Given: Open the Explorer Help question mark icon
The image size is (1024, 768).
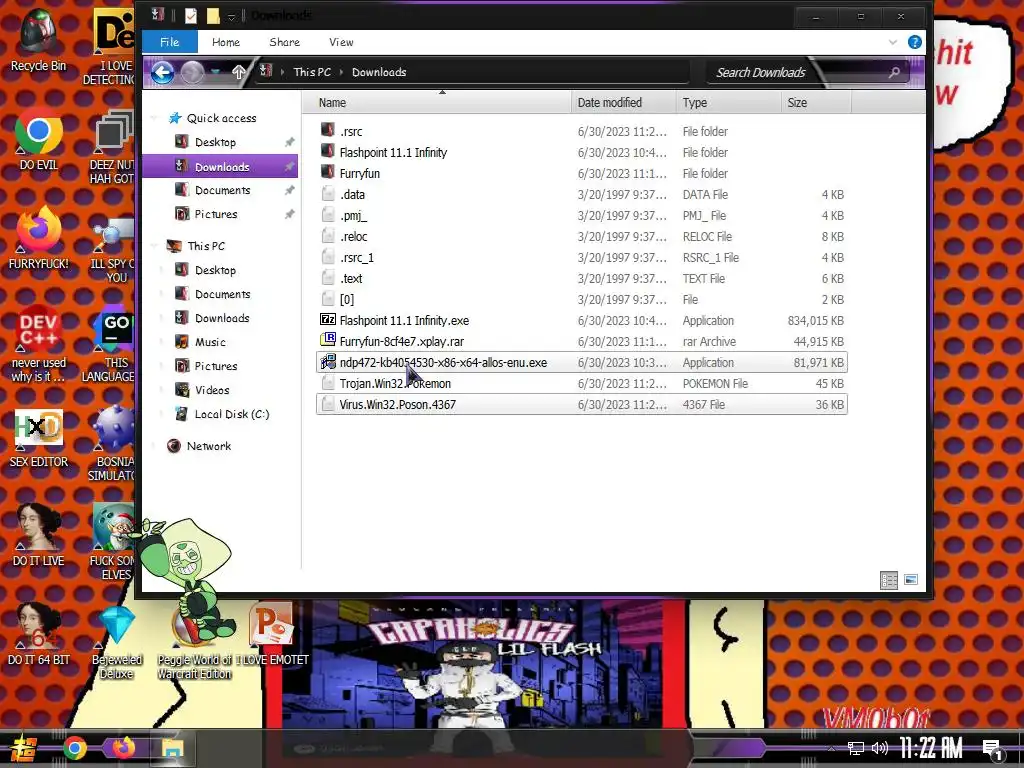Looking at the screenshot, I should click(915, 42).
